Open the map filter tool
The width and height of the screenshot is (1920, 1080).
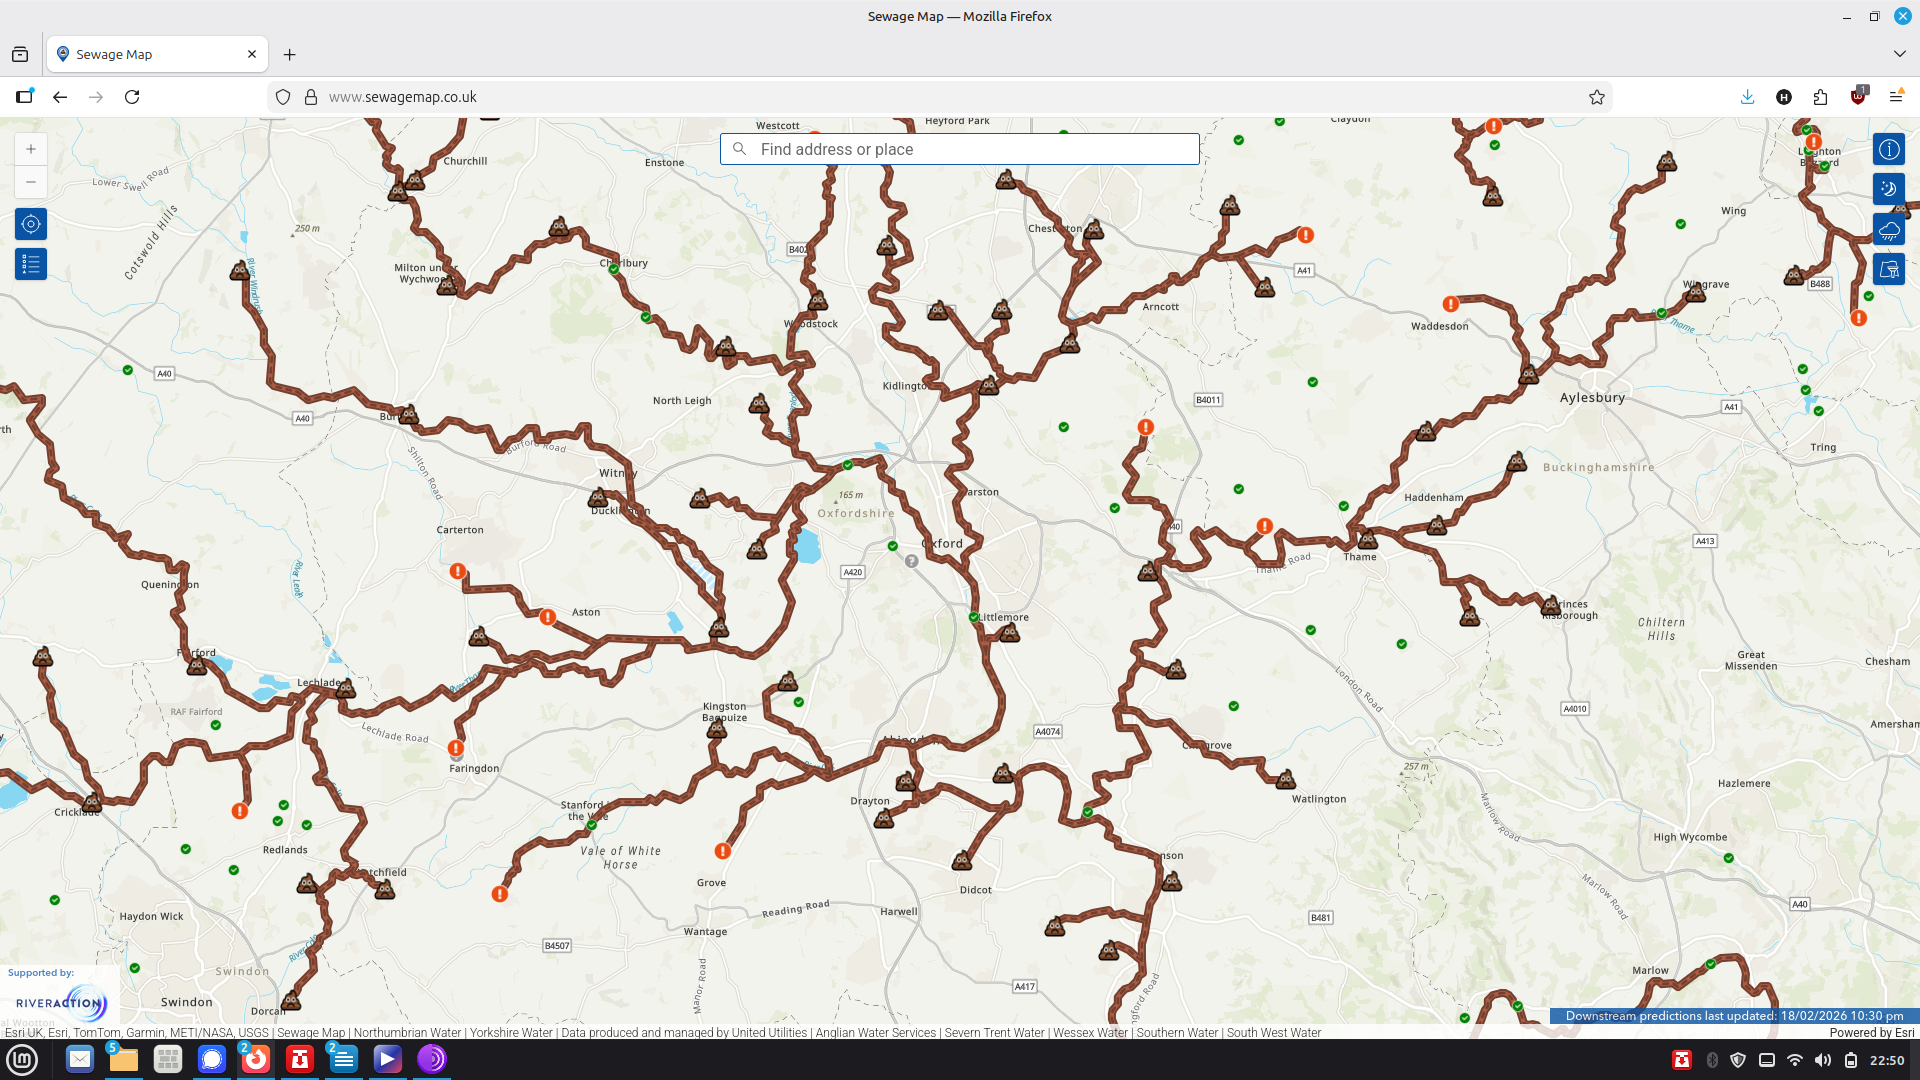[1888, 269]
